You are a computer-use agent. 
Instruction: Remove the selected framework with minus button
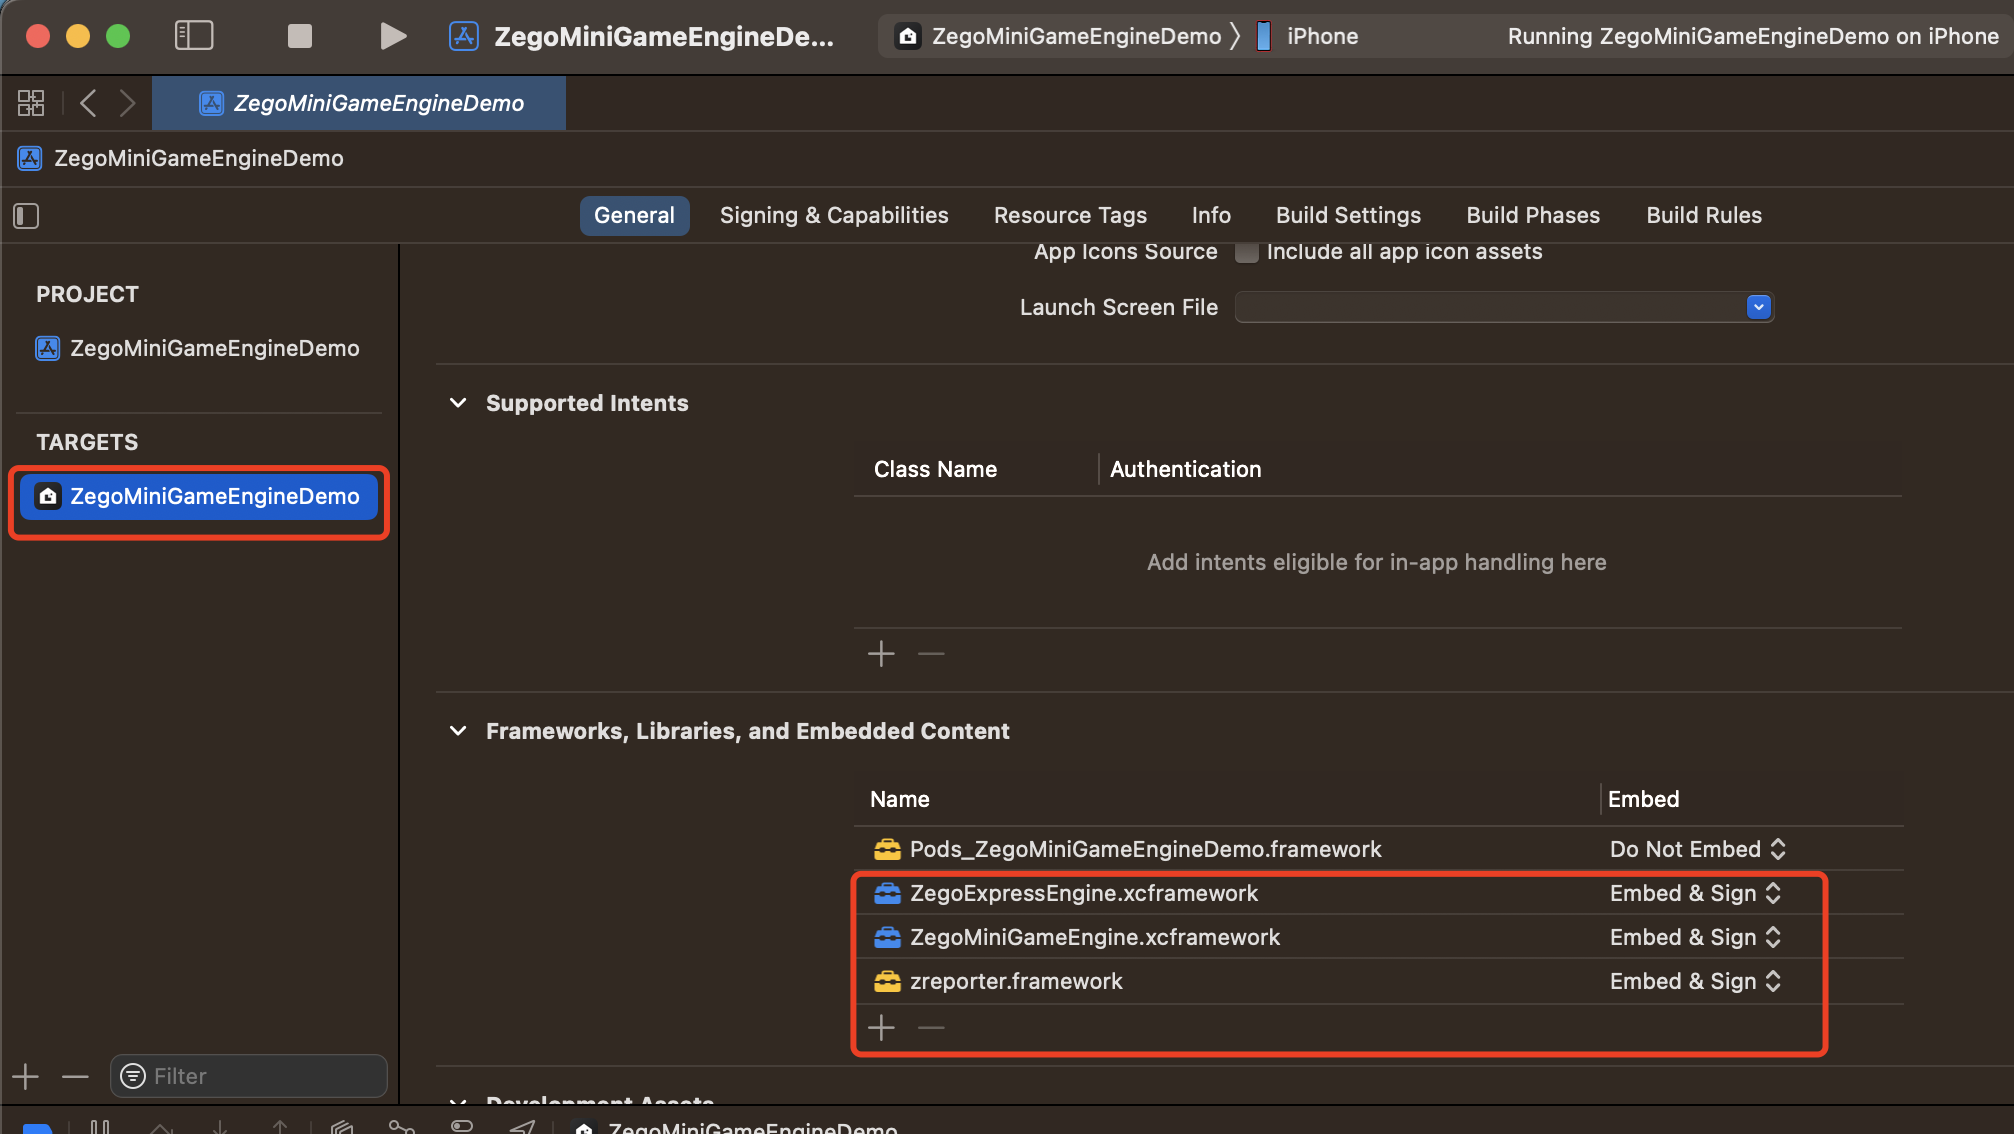tap(931, 1028)
